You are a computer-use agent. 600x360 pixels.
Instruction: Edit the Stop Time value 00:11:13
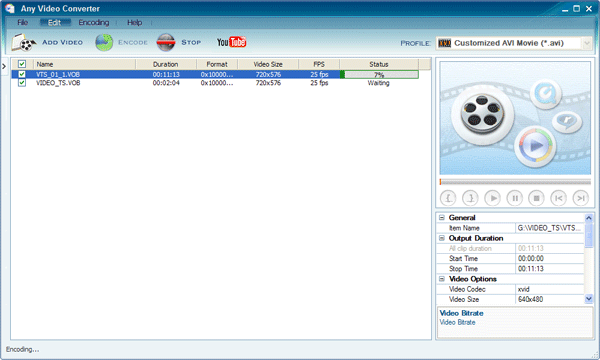(549, 269)
